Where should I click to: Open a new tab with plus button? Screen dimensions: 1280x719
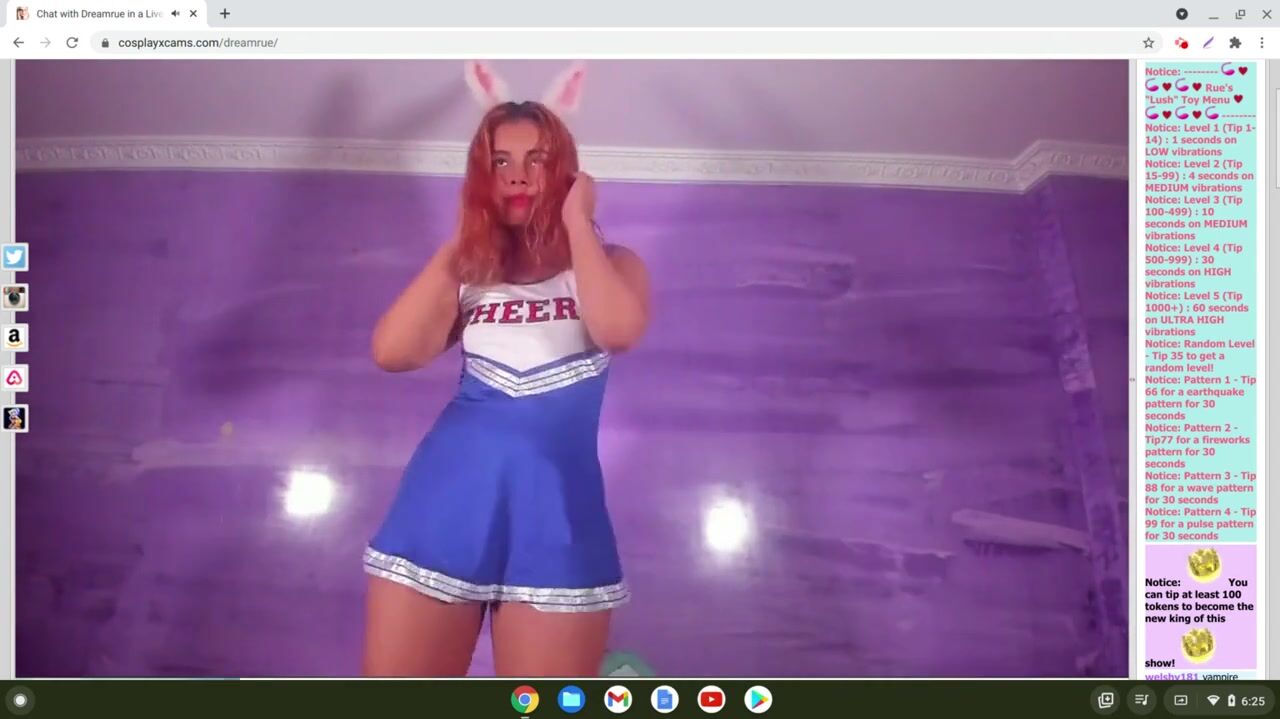point(225,14)
